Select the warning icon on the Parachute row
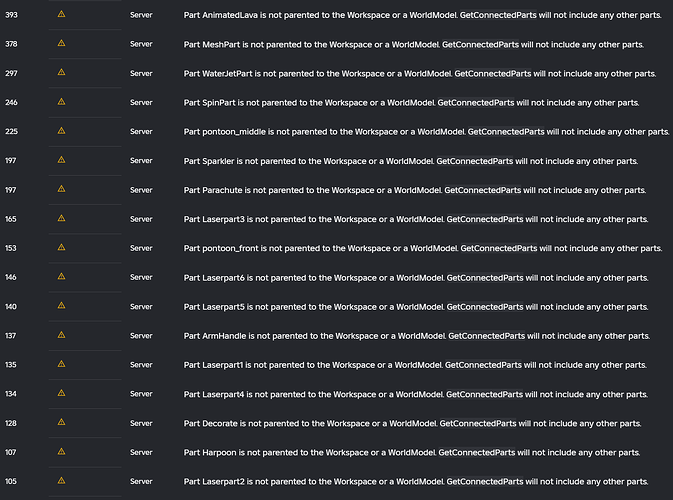673x500 pixels. click(x=61, y=190)
